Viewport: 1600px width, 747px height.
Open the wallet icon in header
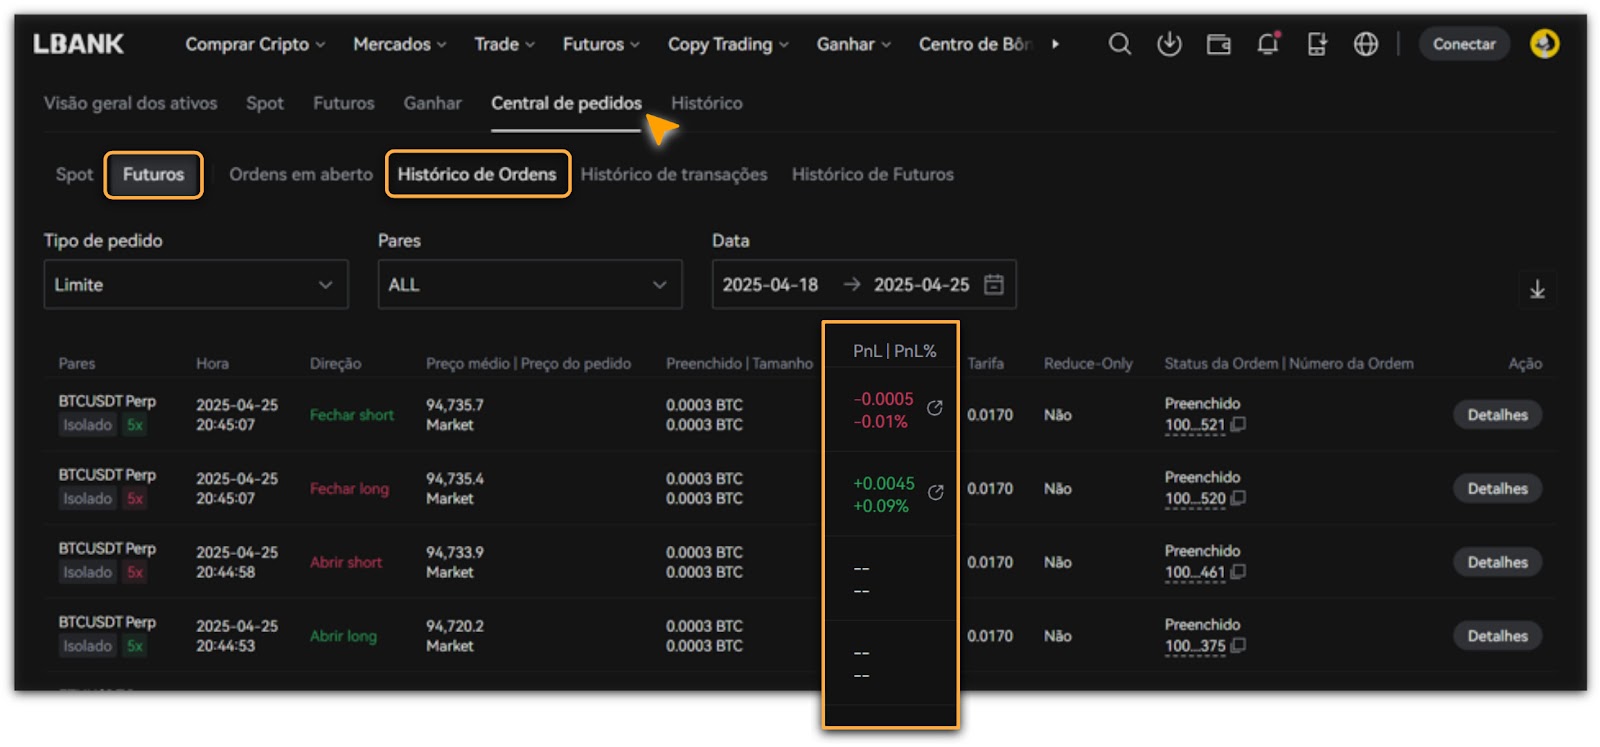pyautogui.click(x=1218, y=44)
